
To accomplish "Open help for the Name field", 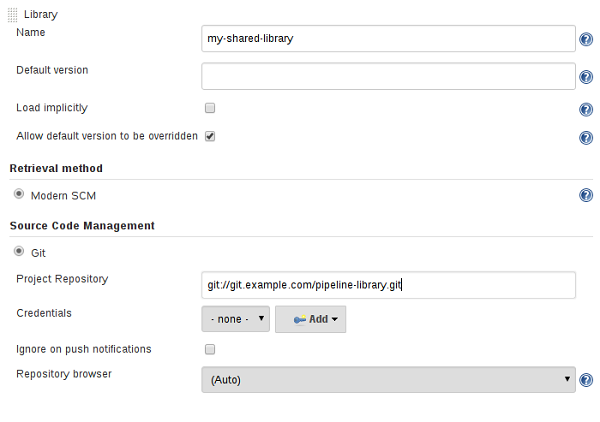I will pos(586,39).
